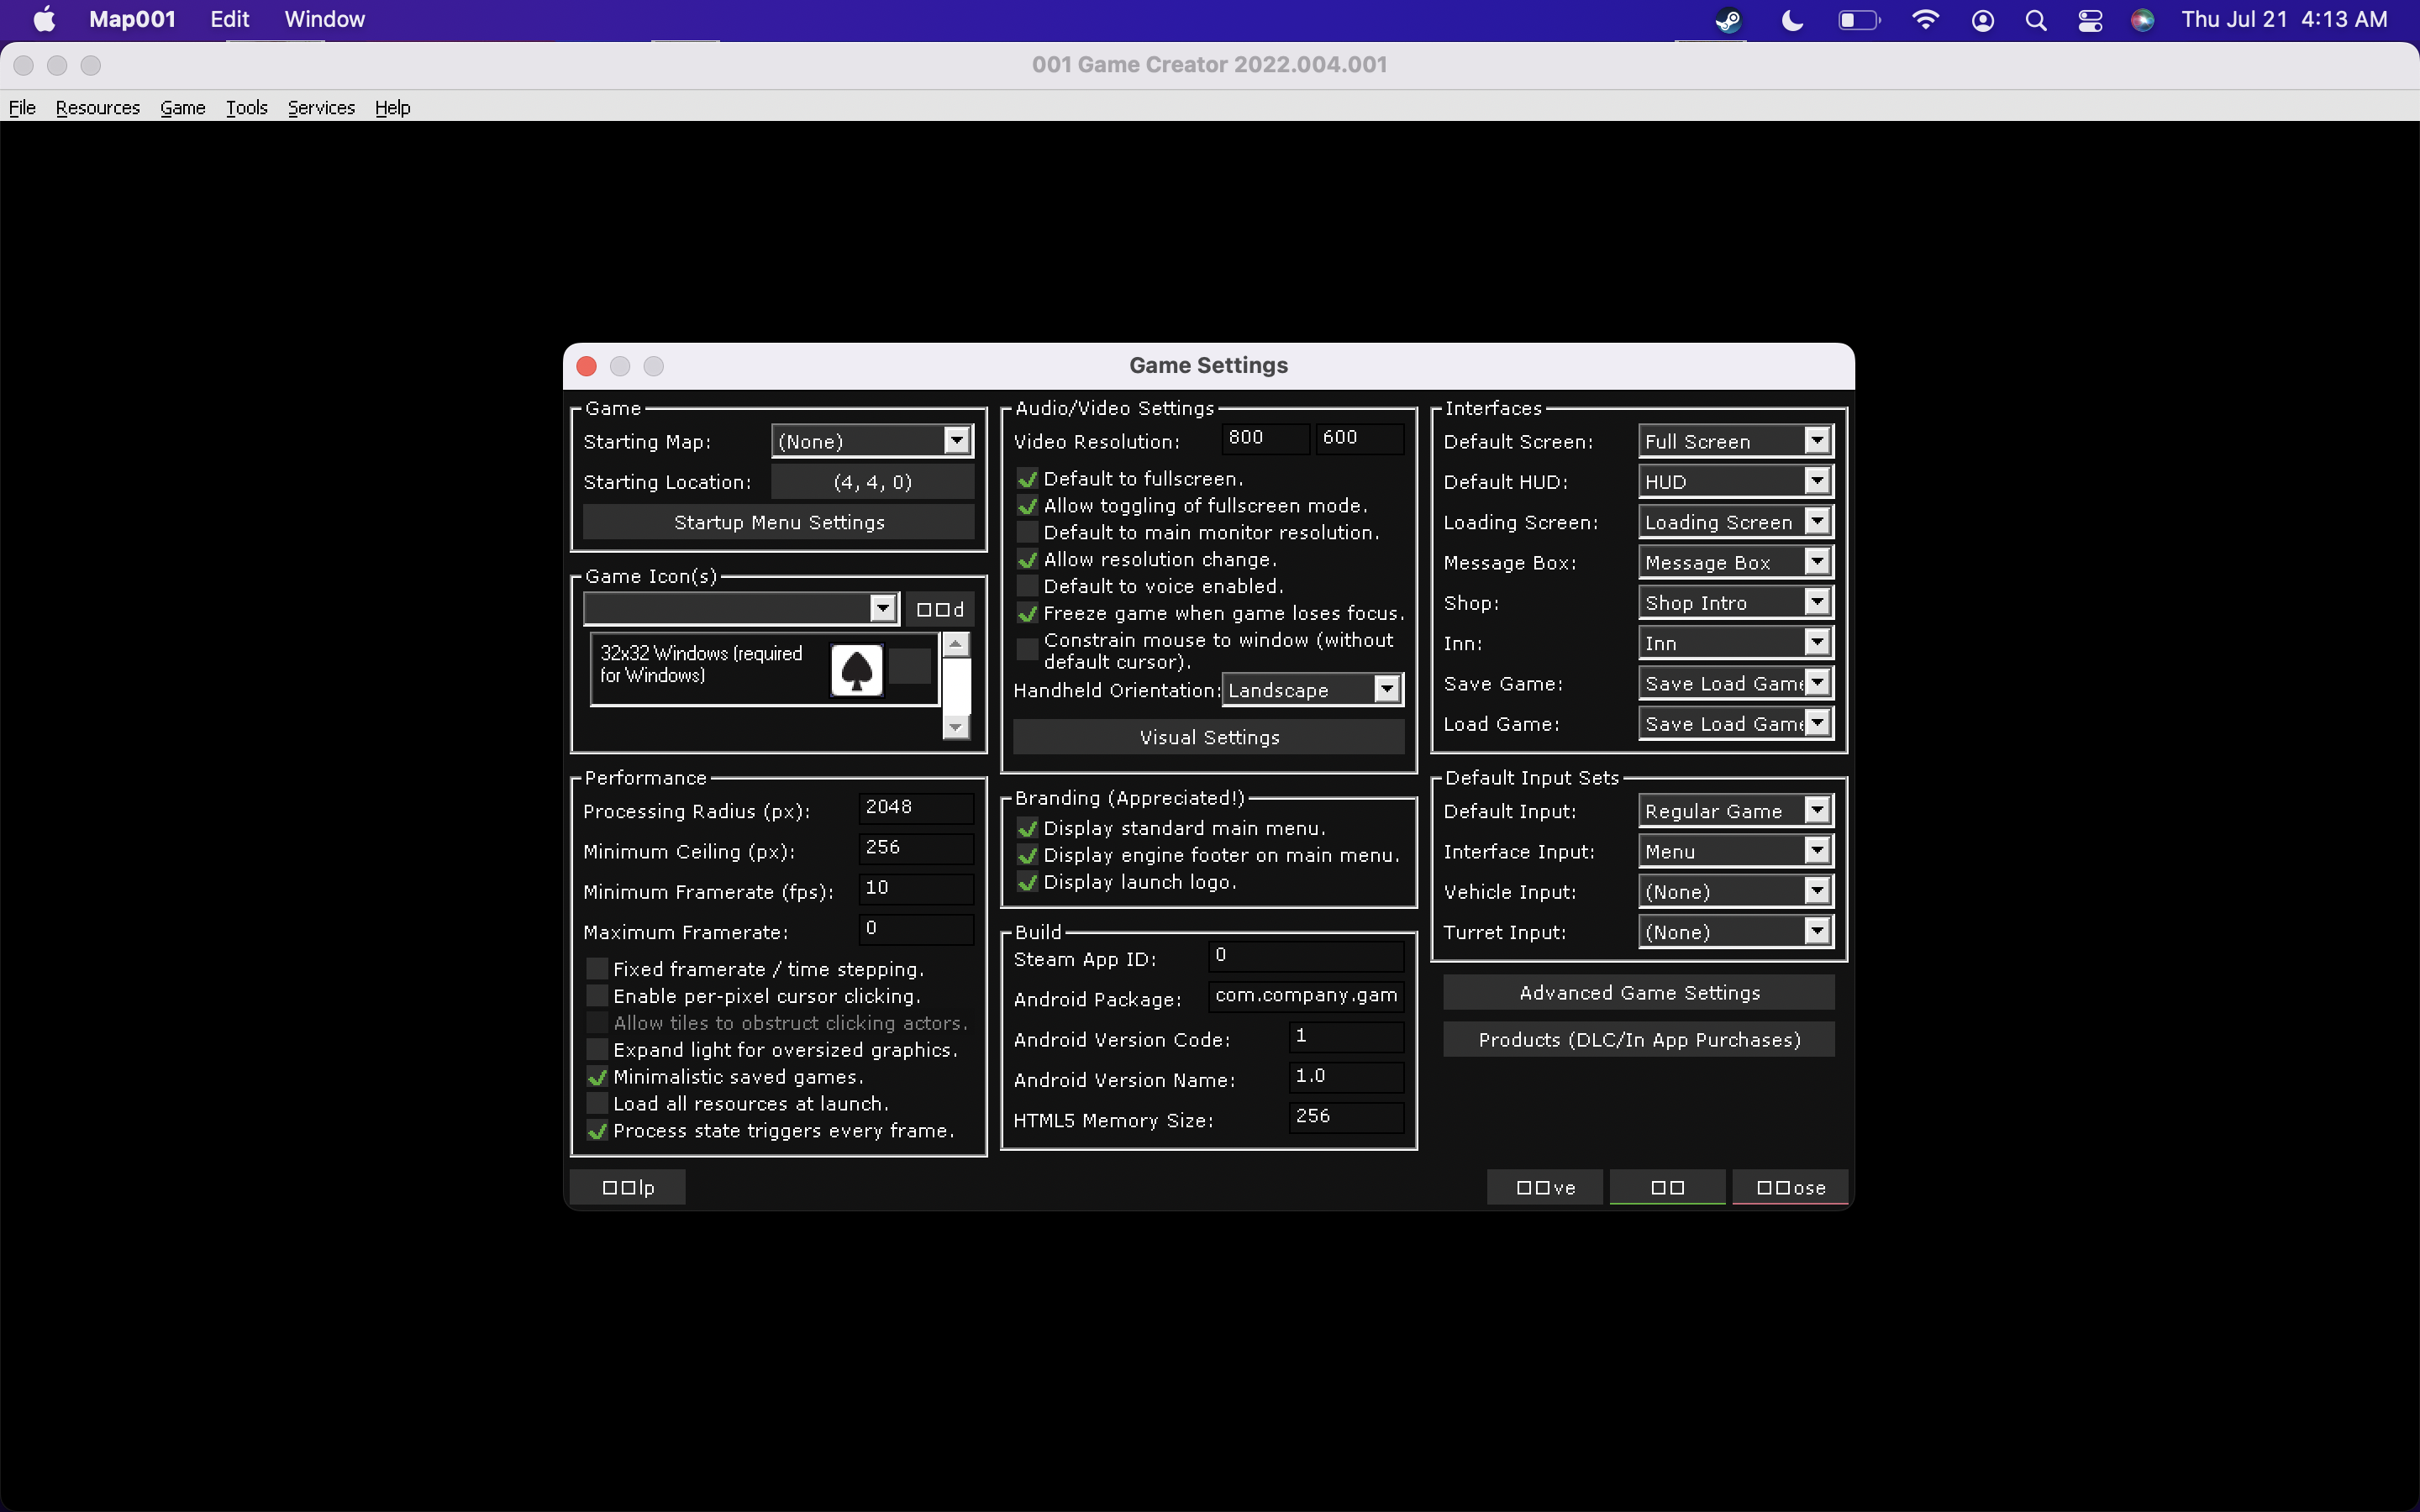Open the Tools menu
Image resolution: width=2420 pixels, height=1512 pixels.
247,107
